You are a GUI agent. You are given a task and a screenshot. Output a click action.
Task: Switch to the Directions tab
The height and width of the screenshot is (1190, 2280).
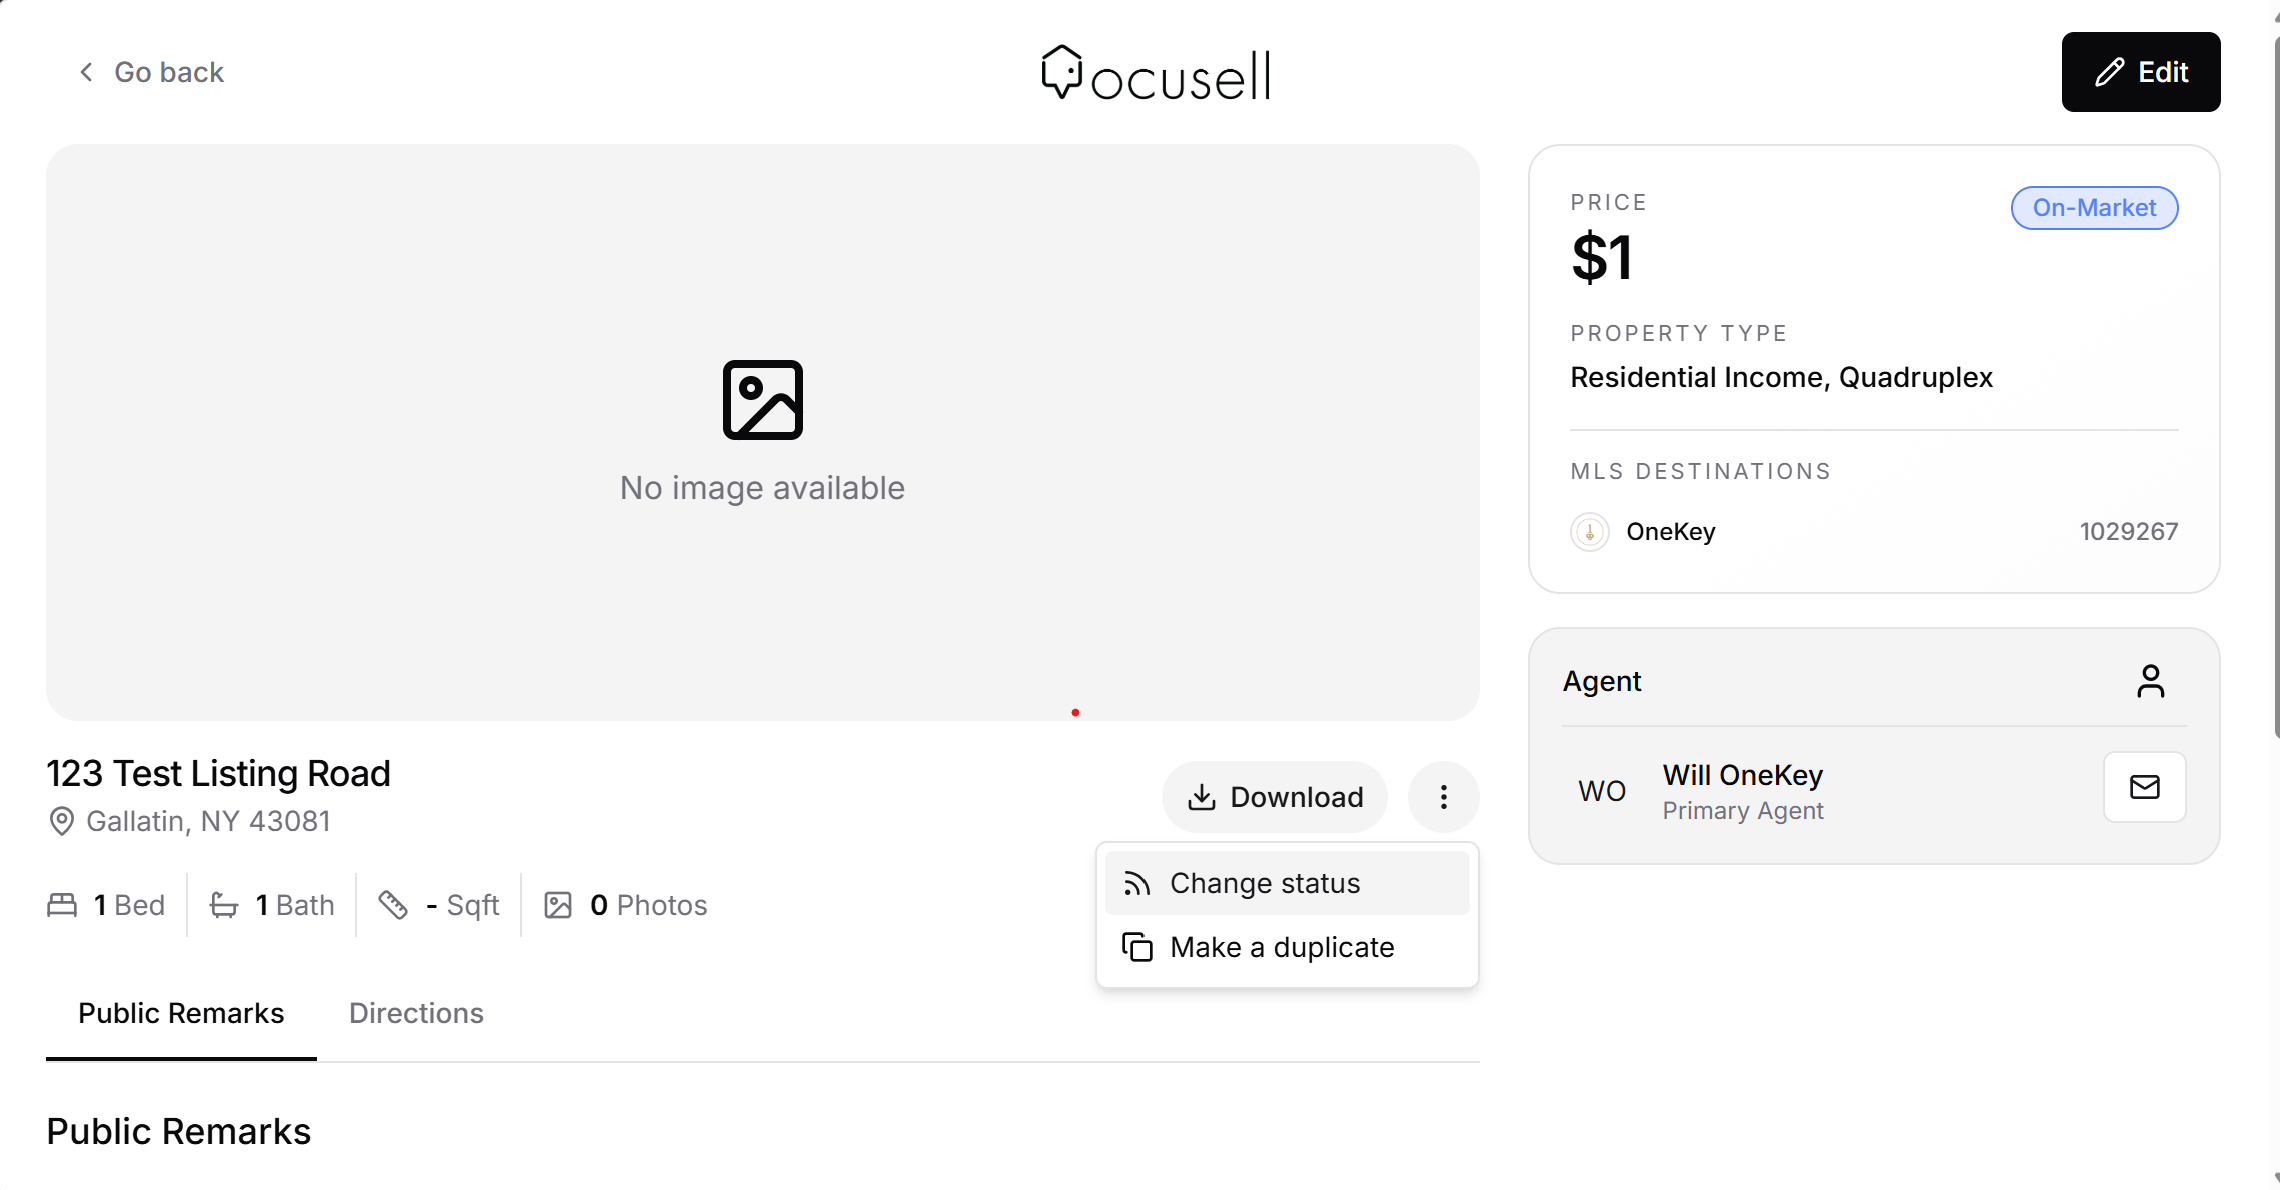(x=416, y=1013)
